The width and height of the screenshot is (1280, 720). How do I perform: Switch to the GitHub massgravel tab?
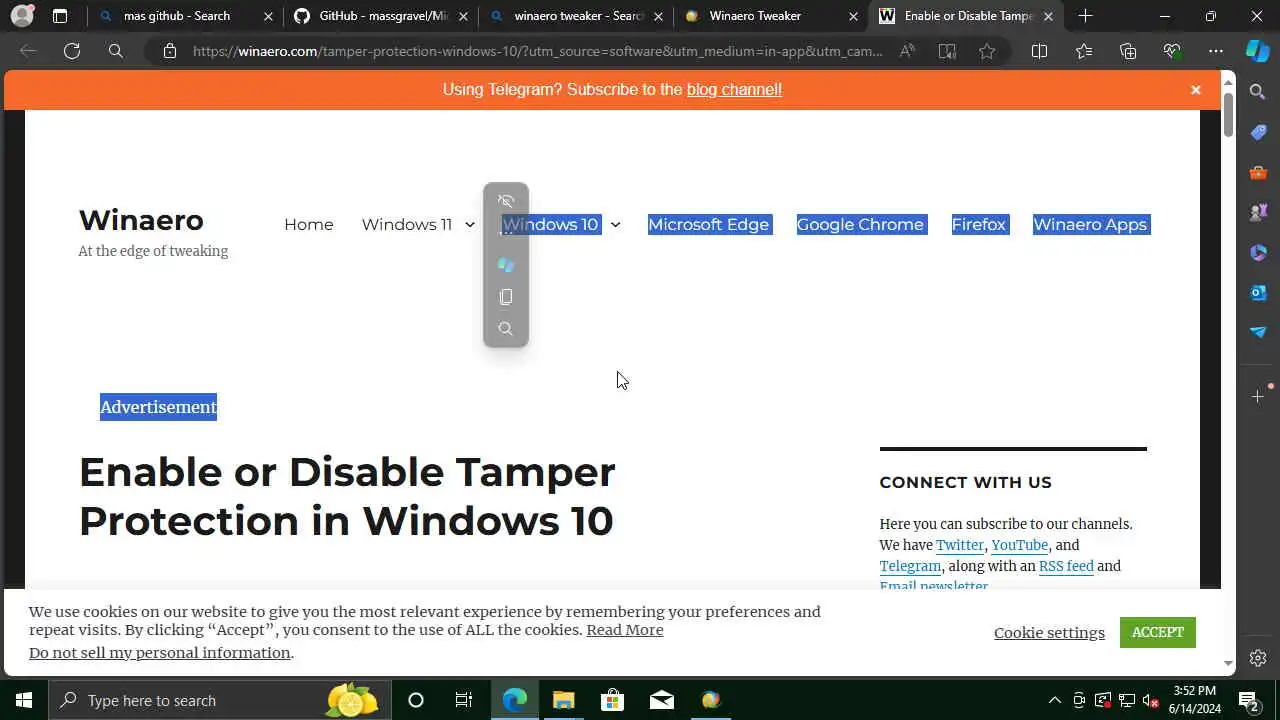point(380,16)
